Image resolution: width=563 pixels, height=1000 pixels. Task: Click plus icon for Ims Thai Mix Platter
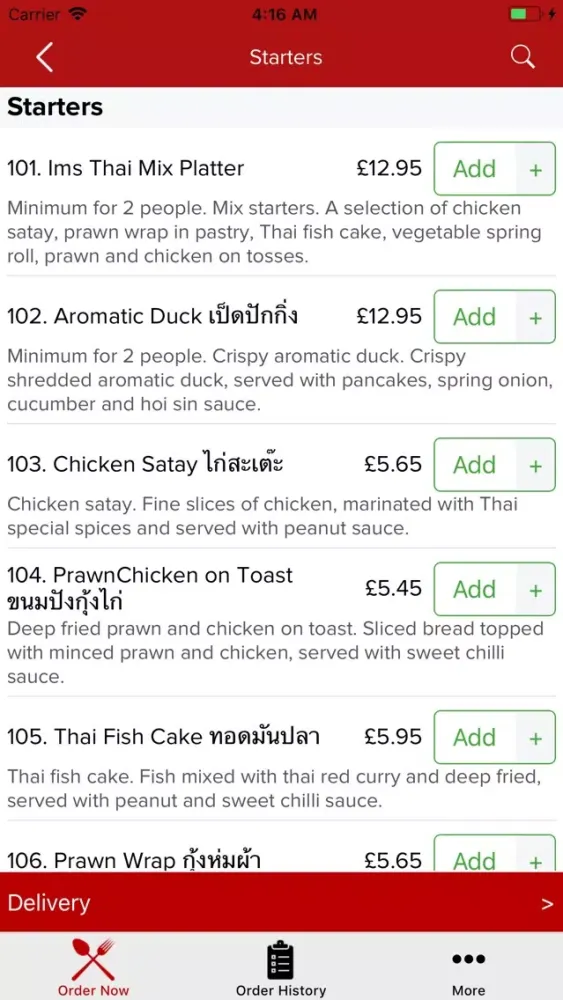click(x=536, y=169)
